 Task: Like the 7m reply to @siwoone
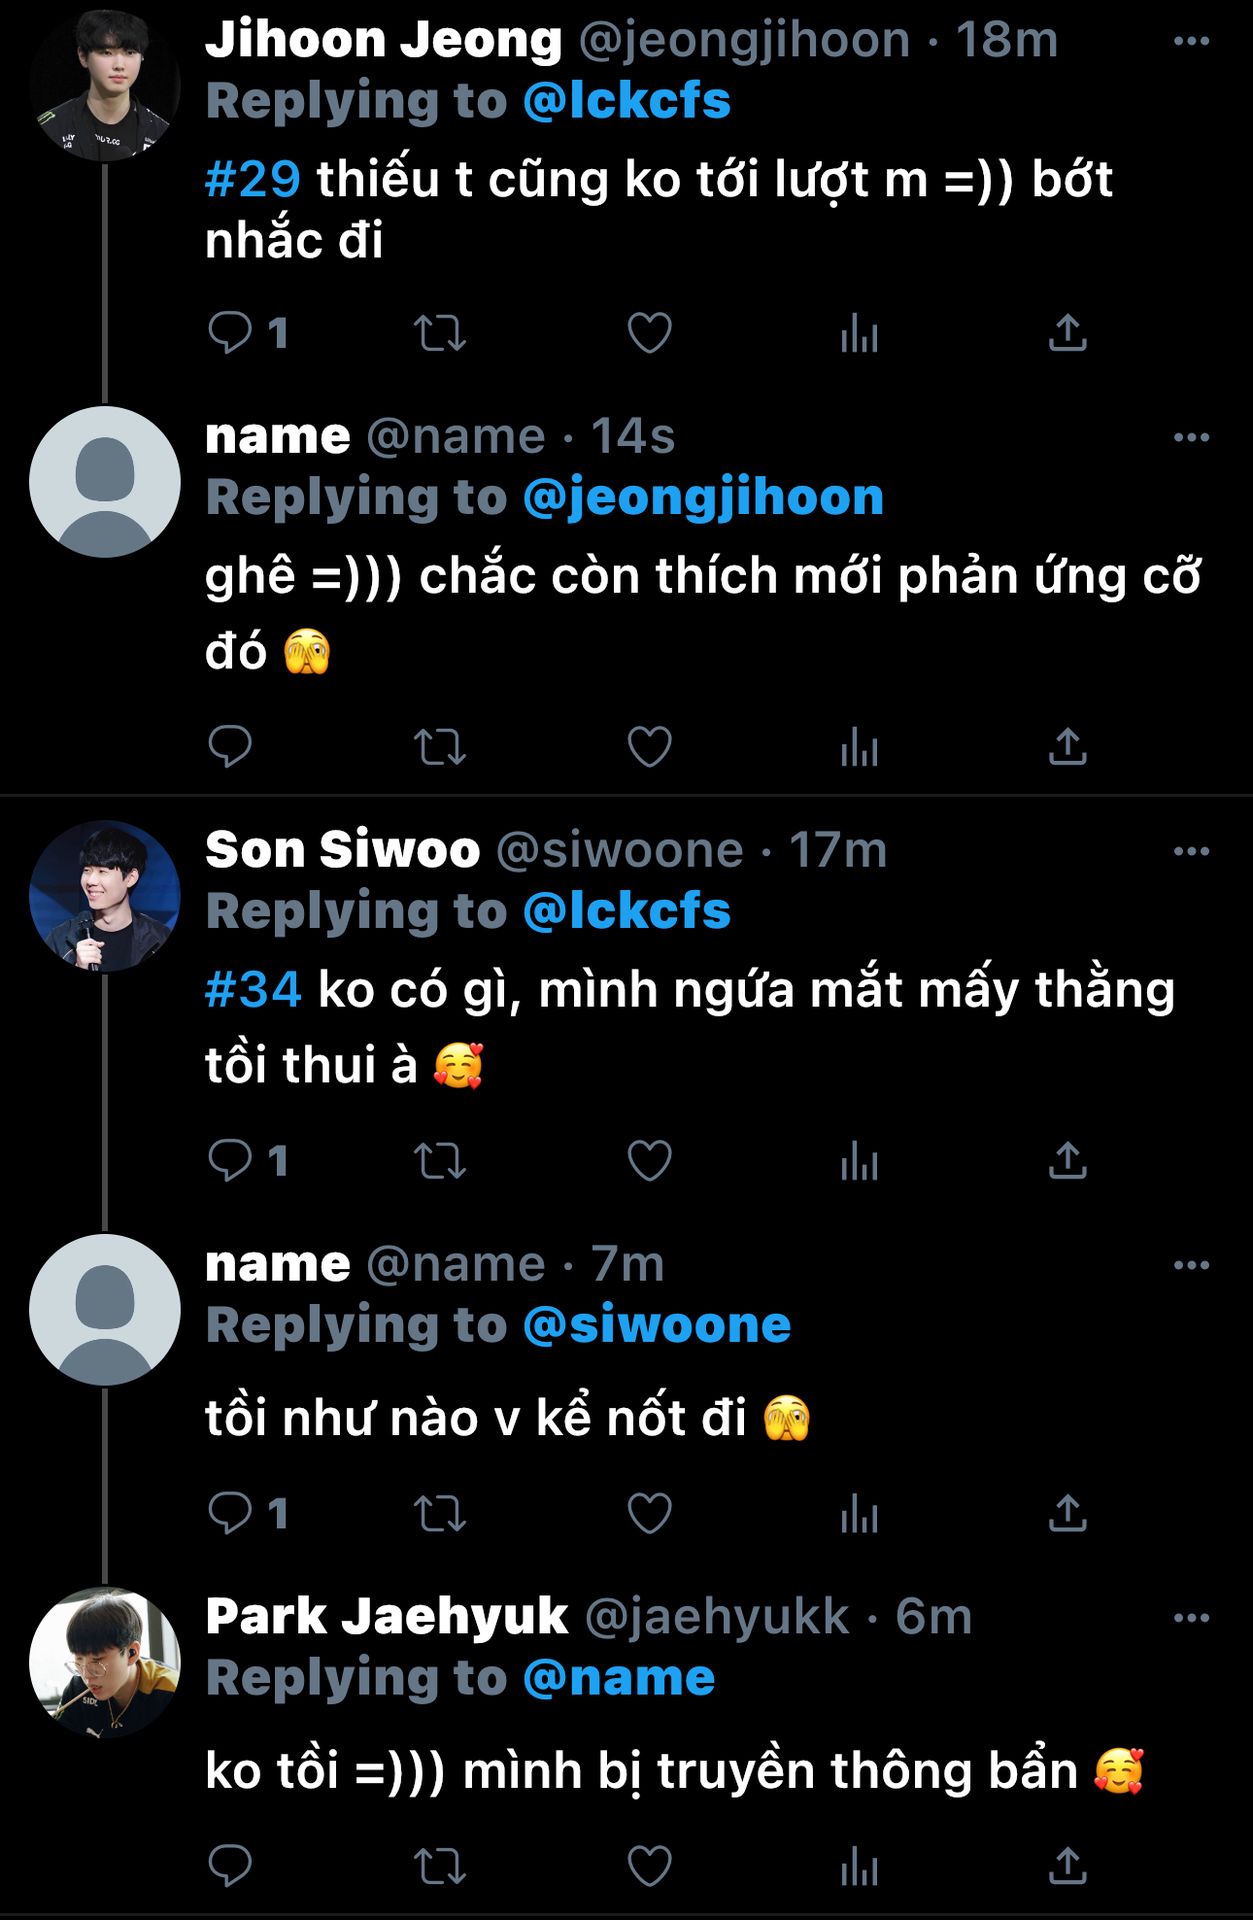(x=649, y=1513)
